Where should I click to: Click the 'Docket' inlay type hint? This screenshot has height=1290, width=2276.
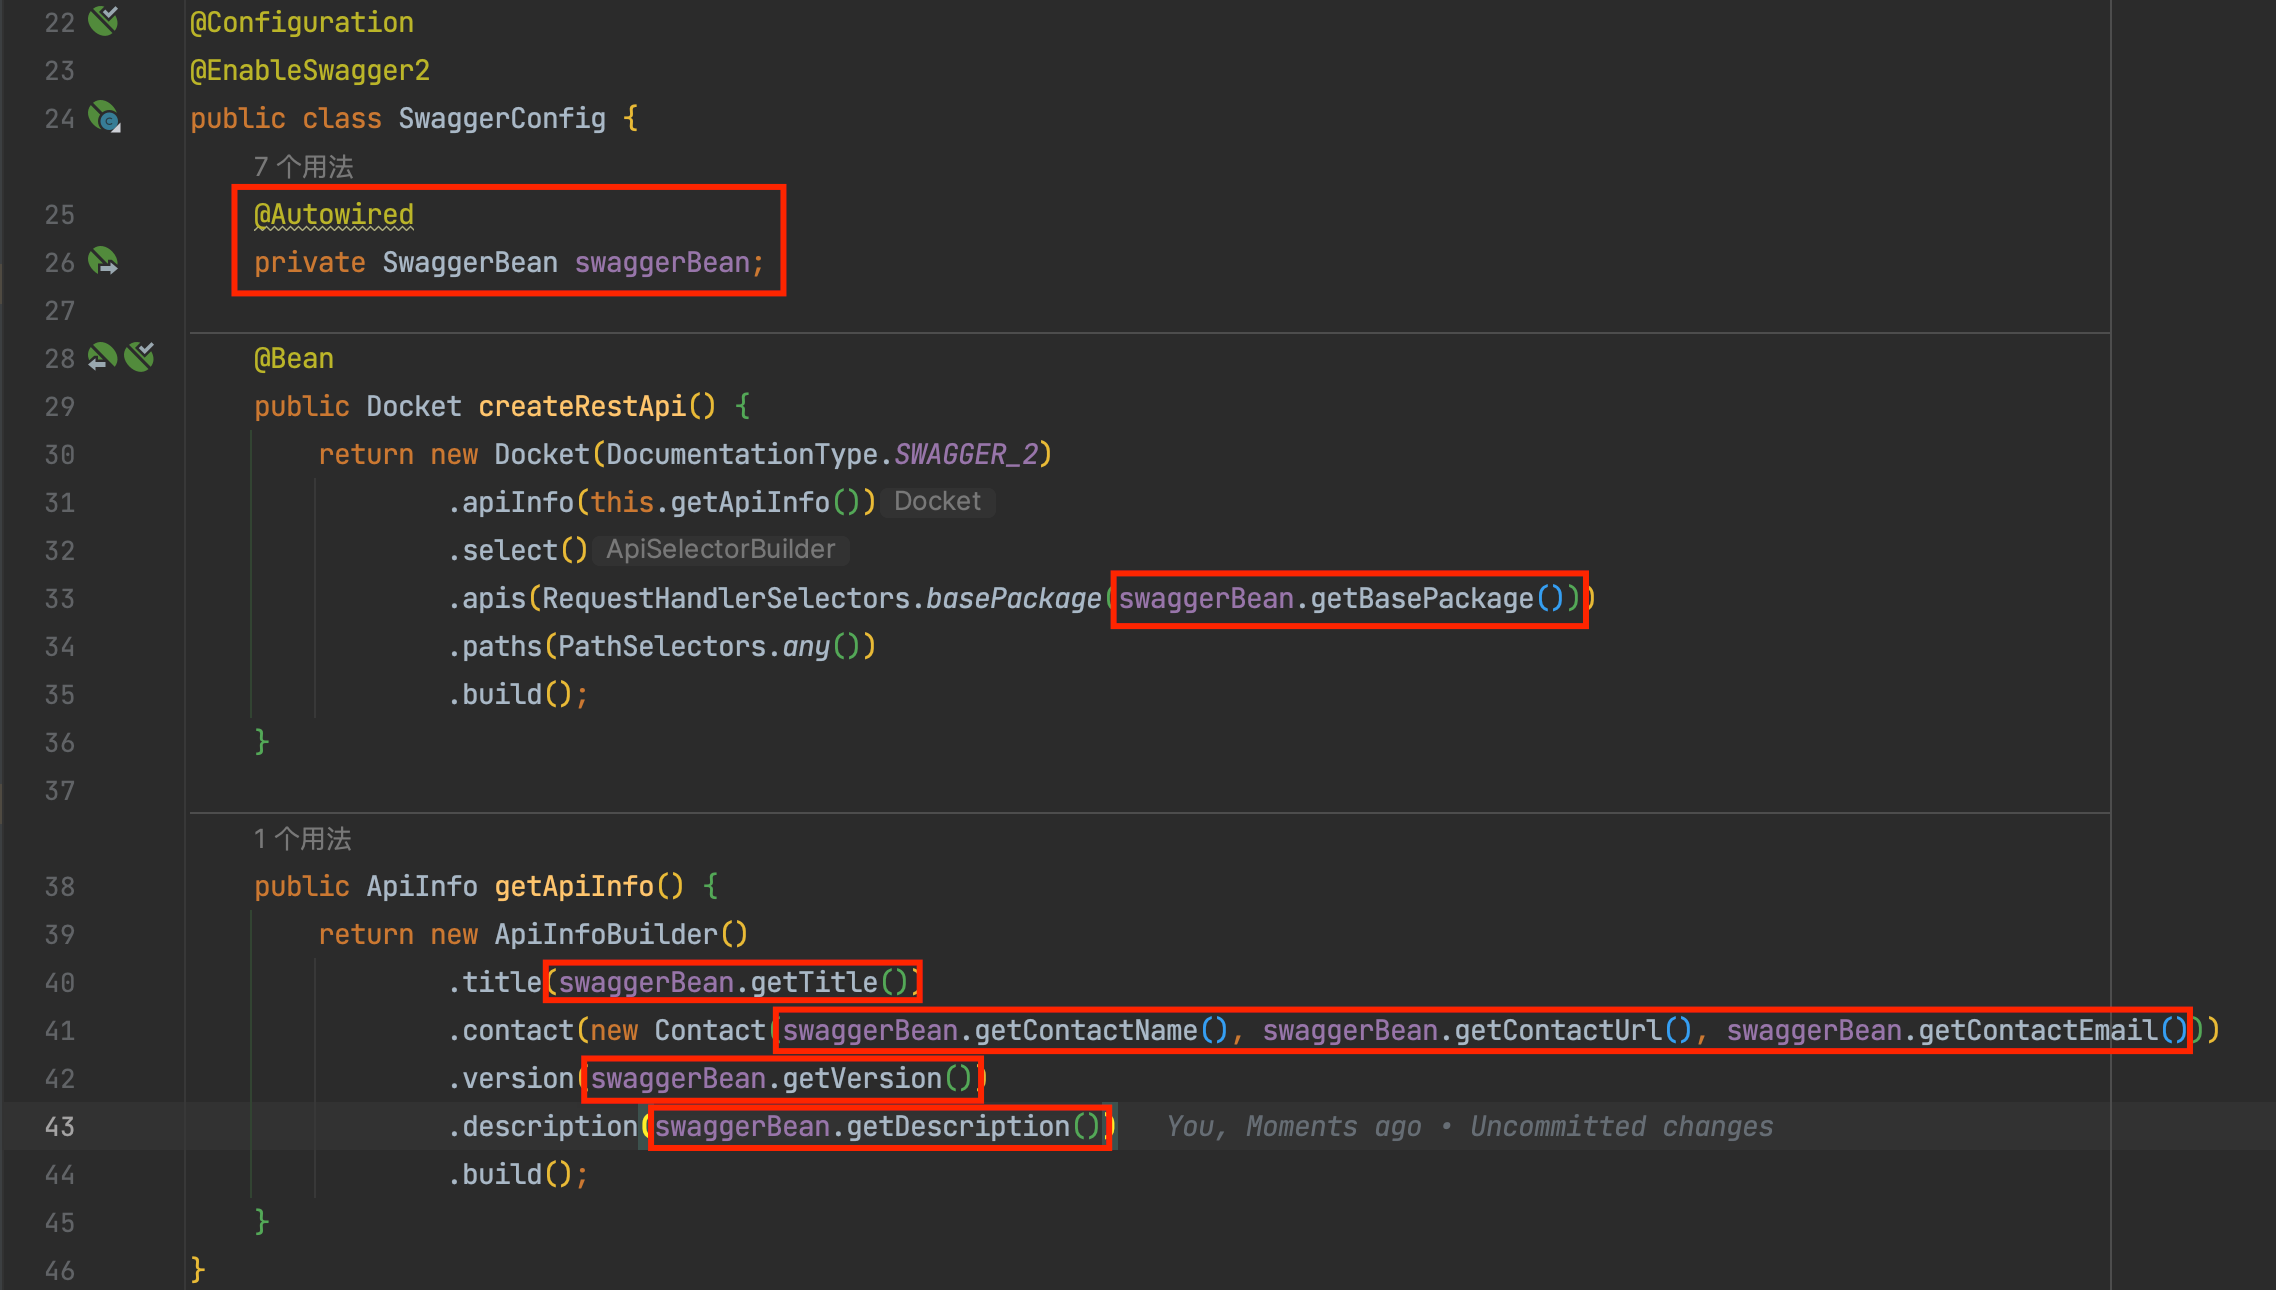pos(937,502)
